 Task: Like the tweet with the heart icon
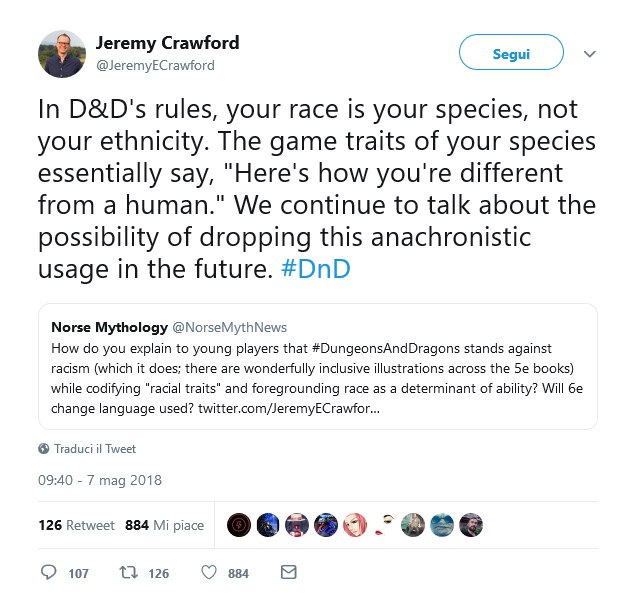(209, 573)
